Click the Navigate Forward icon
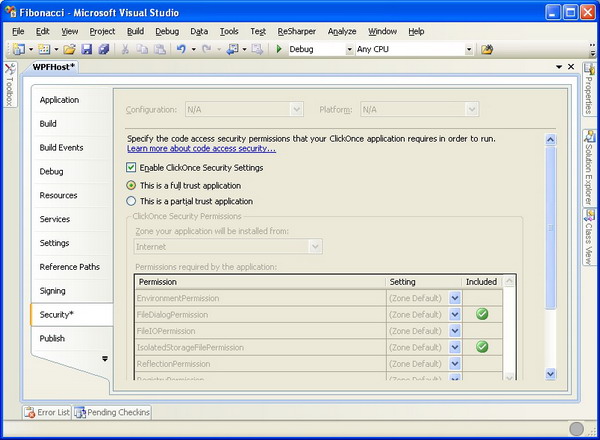 tap(257, 49)
